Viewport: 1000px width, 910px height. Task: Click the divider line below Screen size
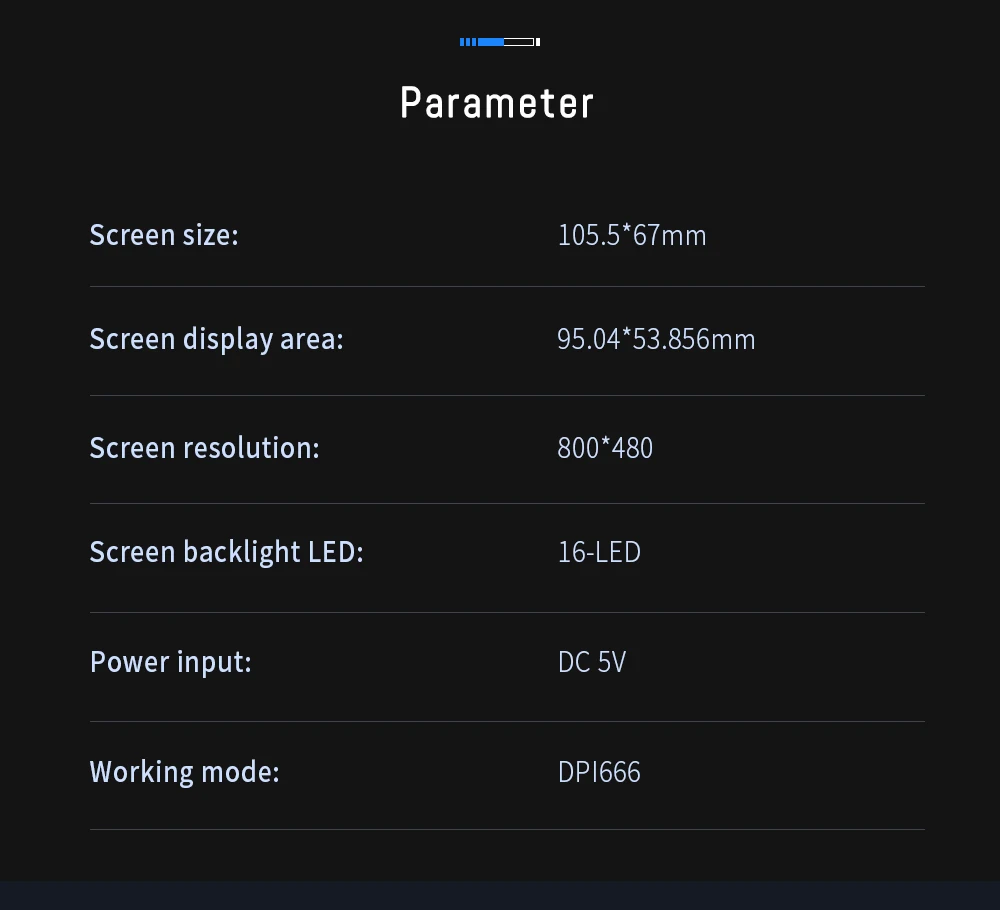tap(508, 286)
